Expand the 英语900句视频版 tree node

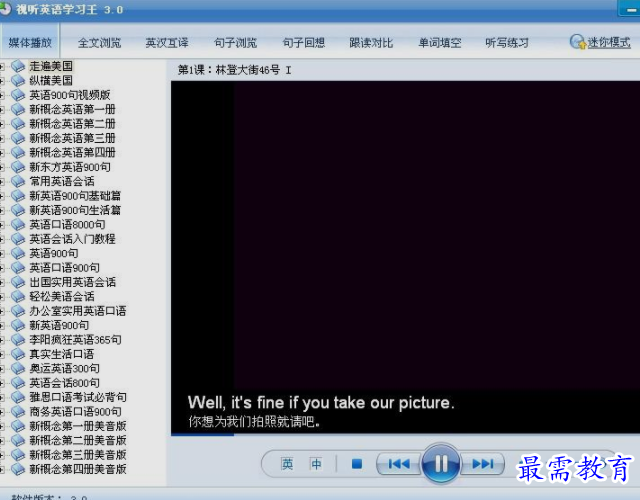[x=2, y=95]
